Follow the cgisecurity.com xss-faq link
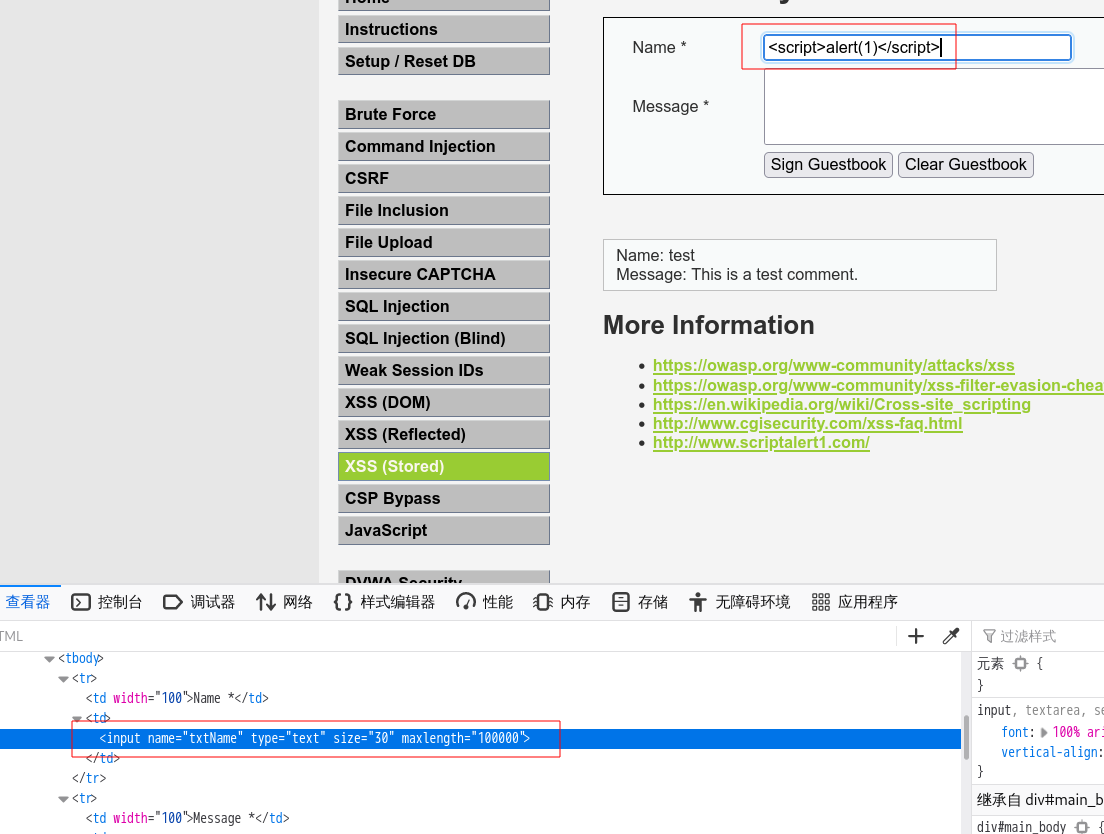 pyautogui.click(x=808, y=424)
